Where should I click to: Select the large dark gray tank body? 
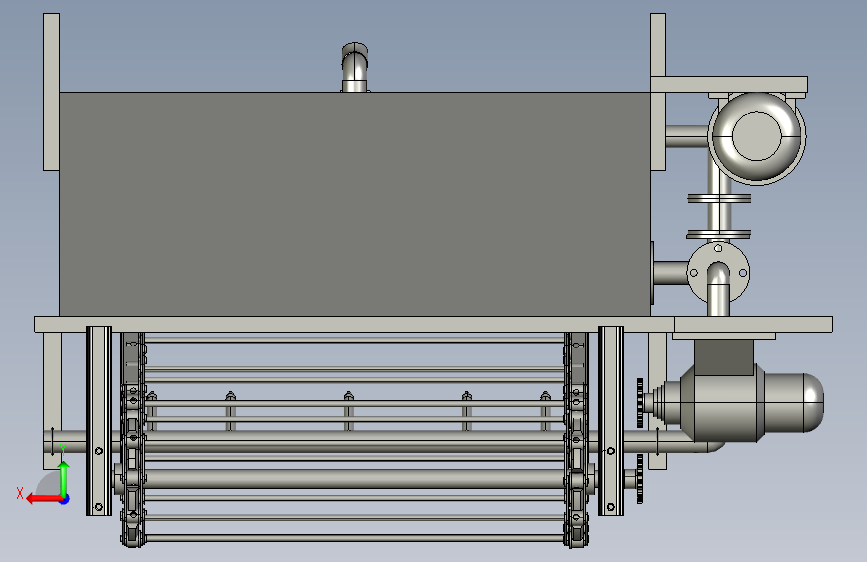coord(354,204)
